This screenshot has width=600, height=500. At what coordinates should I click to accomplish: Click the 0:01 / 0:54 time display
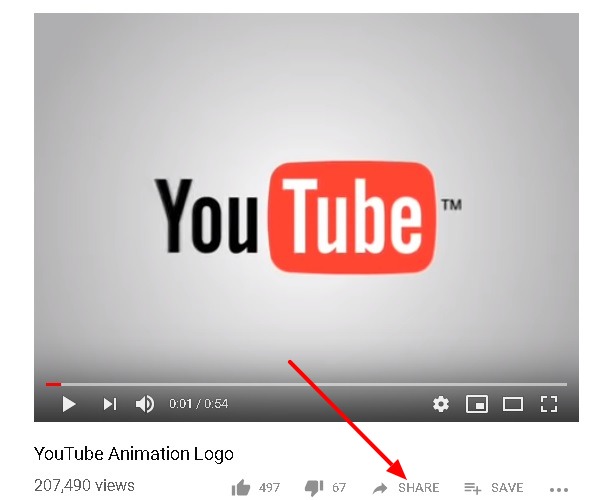199,404
